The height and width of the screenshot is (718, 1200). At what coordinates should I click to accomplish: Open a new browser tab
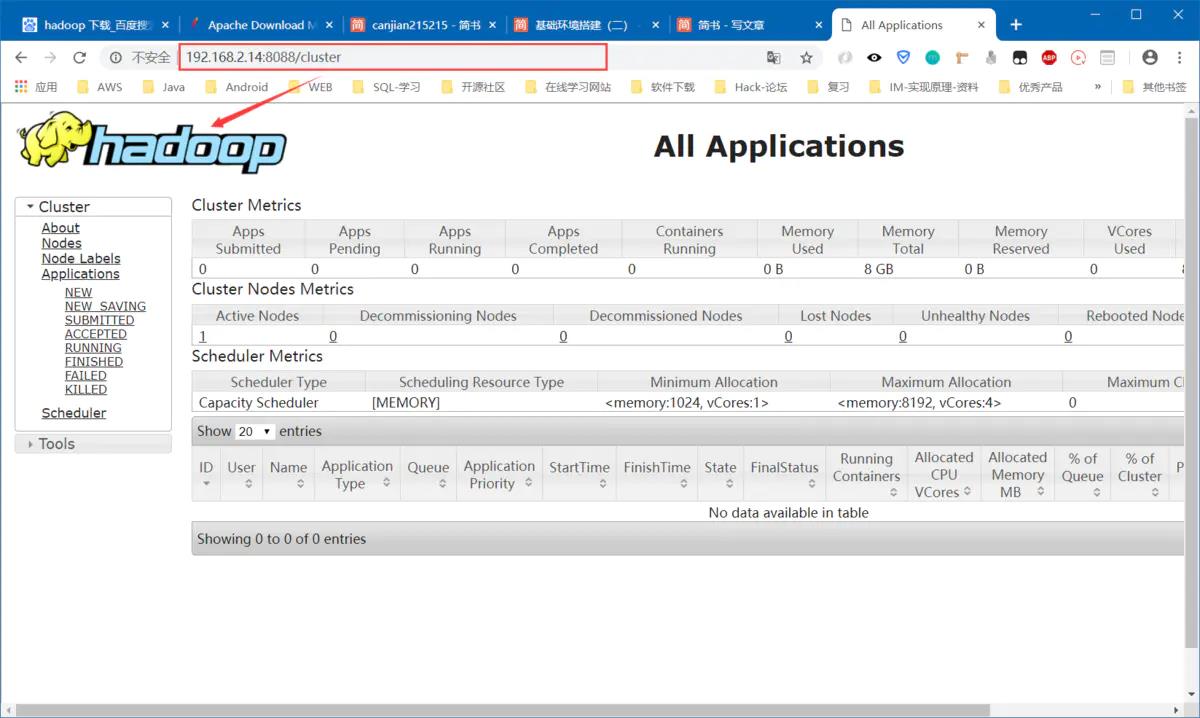coord(1016,25)
